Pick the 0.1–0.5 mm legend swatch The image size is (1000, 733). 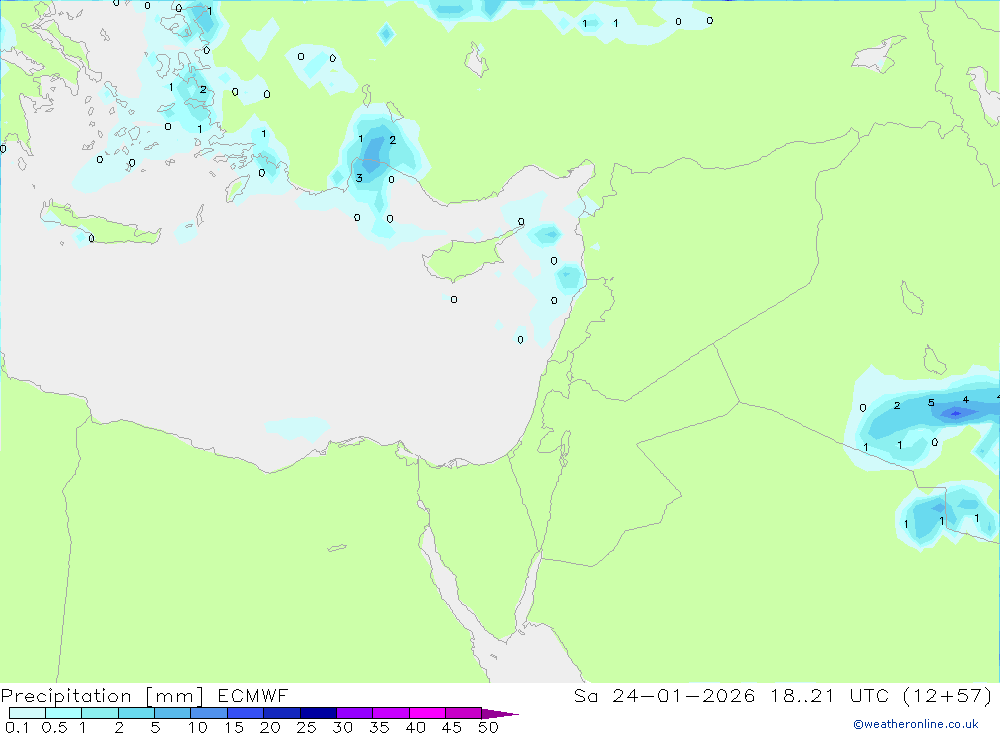27,713
